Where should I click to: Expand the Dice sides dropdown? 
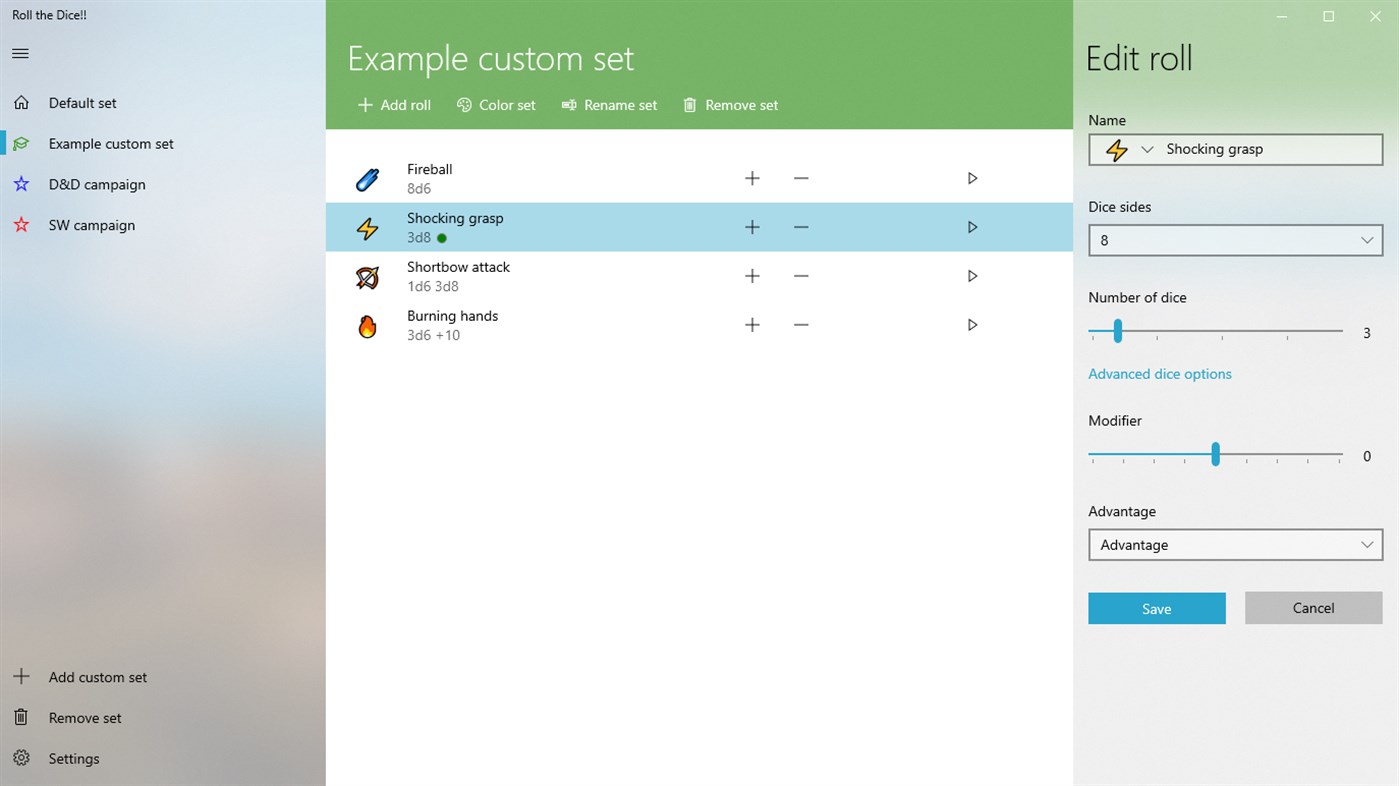(x=1235, y=241)
